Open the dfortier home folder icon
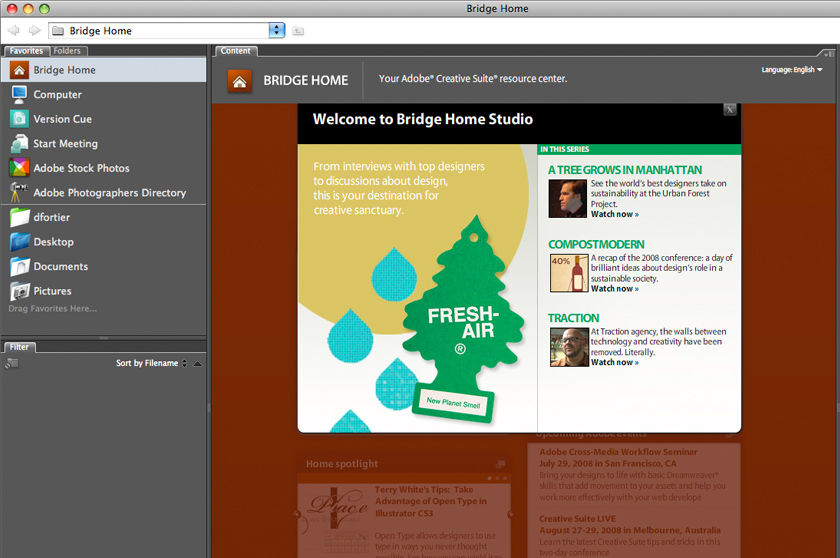840x558 pixels. tap(19, 217)
